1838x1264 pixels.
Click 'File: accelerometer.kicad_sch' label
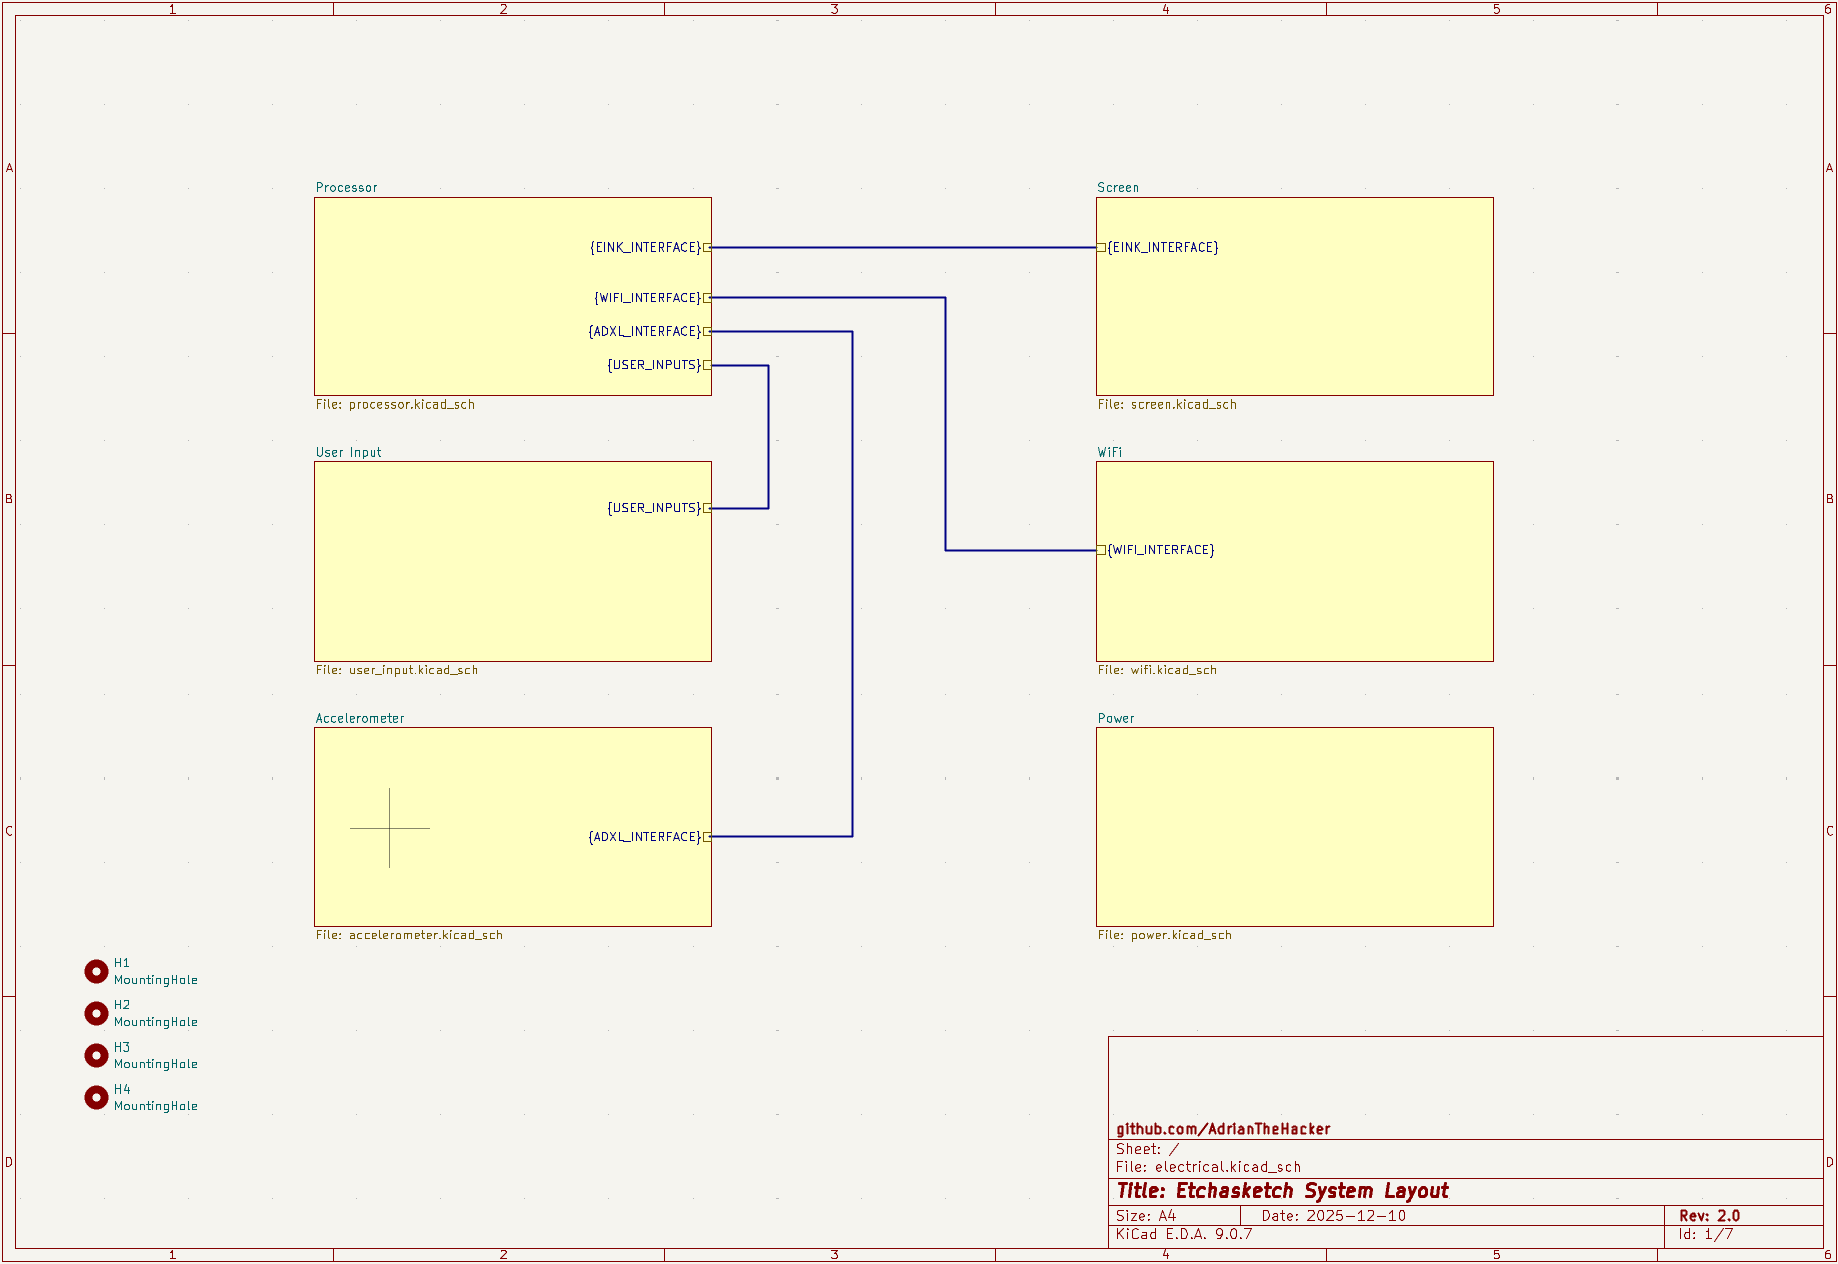(x=409, y=935)
